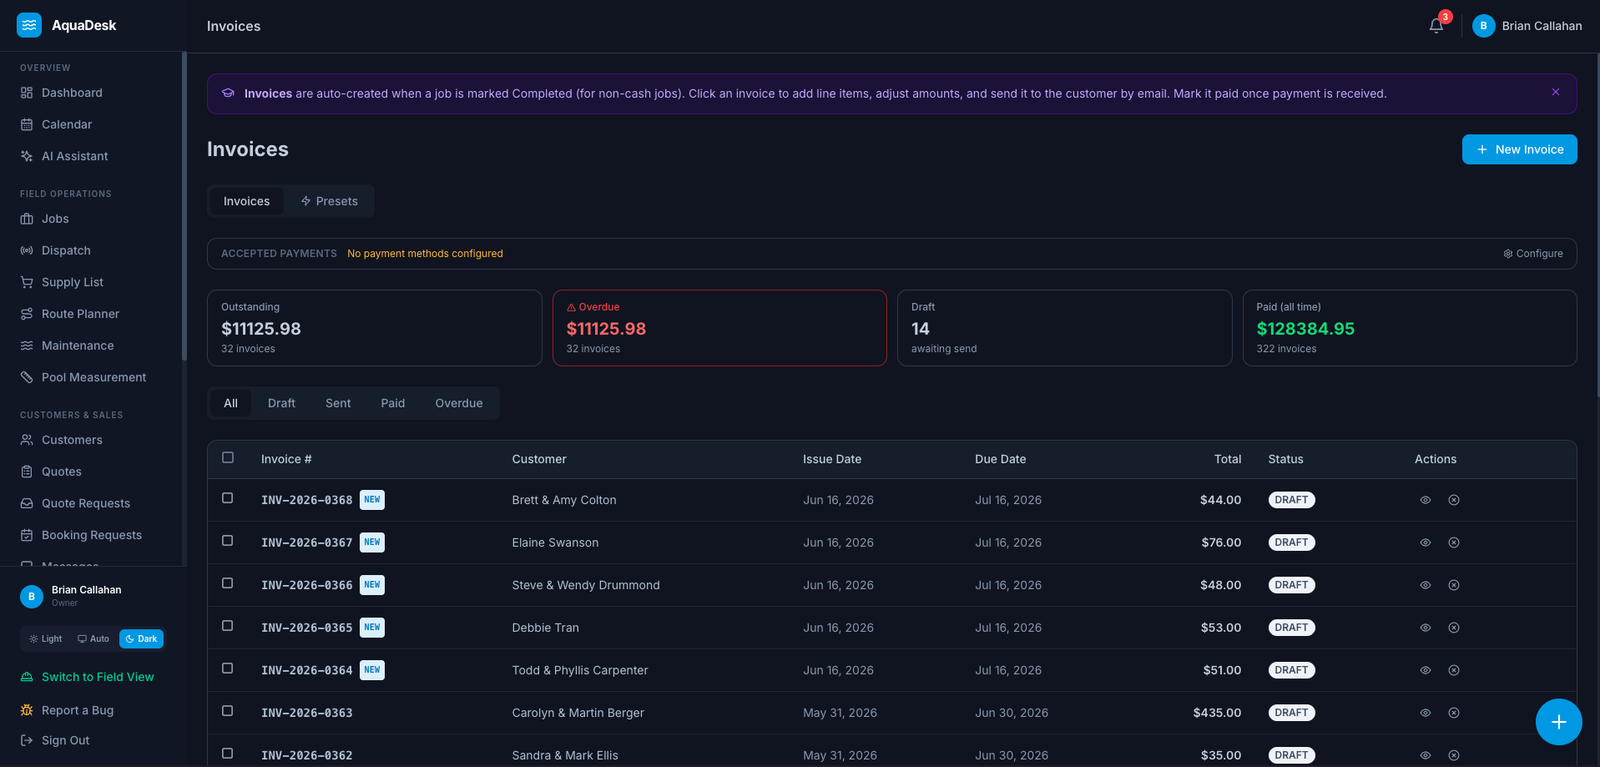View invoice INV-2026-0368 eye icon

pos(1425,500)
